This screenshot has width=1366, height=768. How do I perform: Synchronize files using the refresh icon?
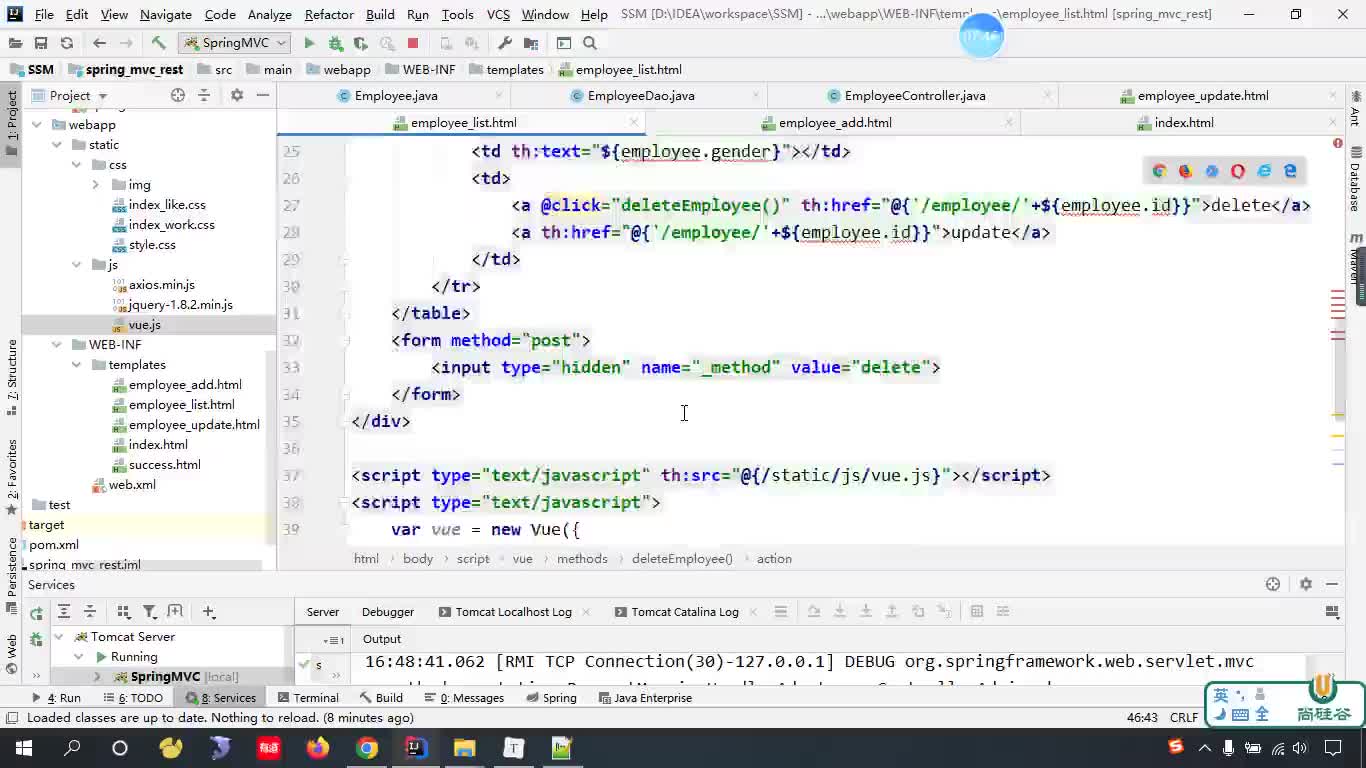(x=67, y=43)
